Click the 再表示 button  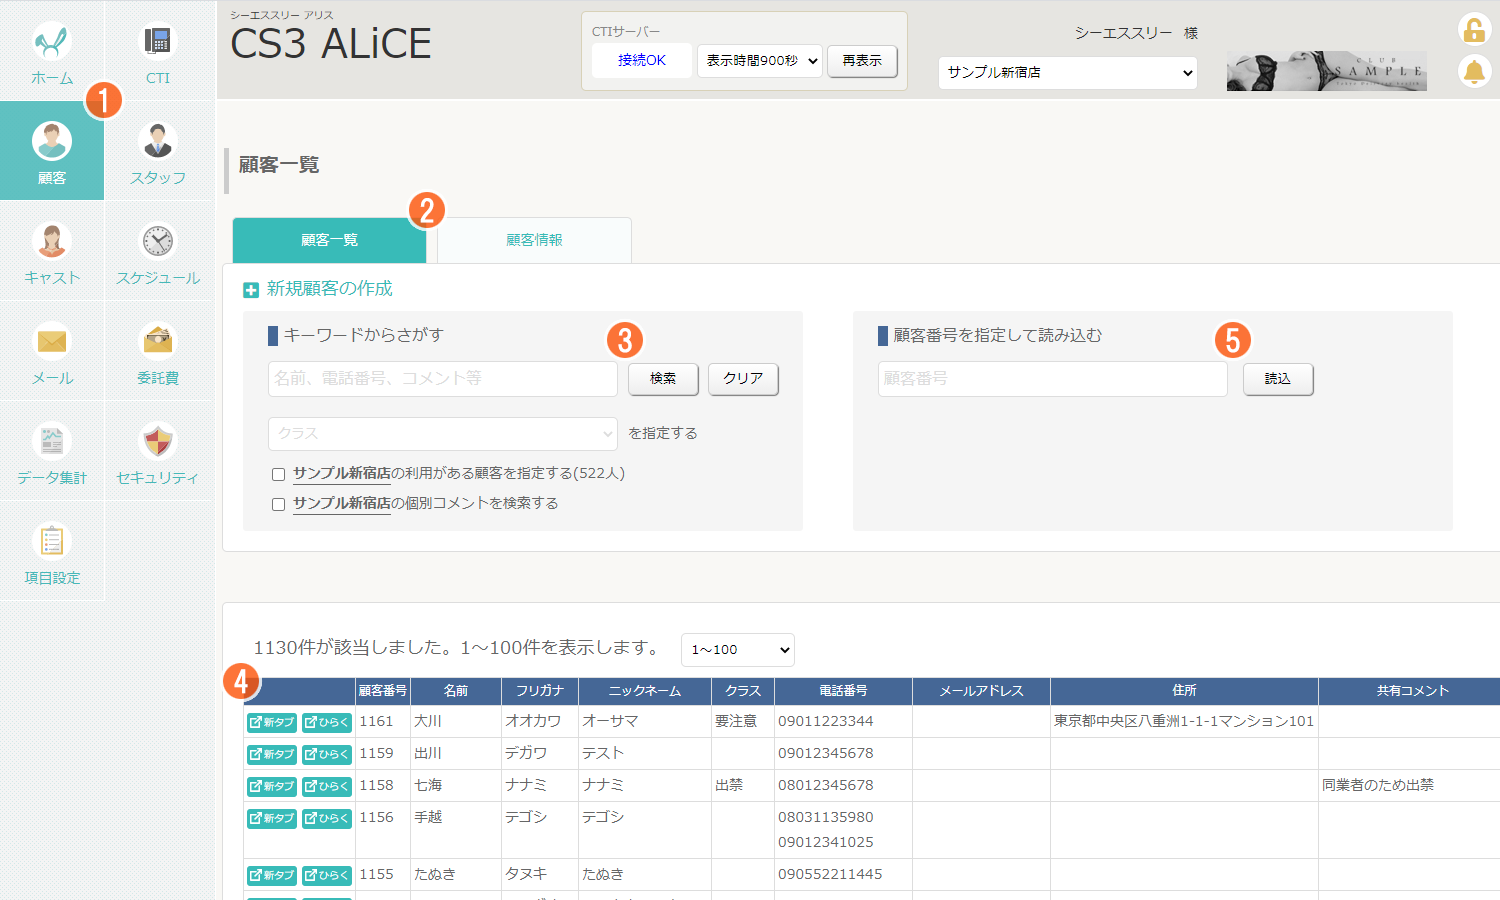click(862, 60)
